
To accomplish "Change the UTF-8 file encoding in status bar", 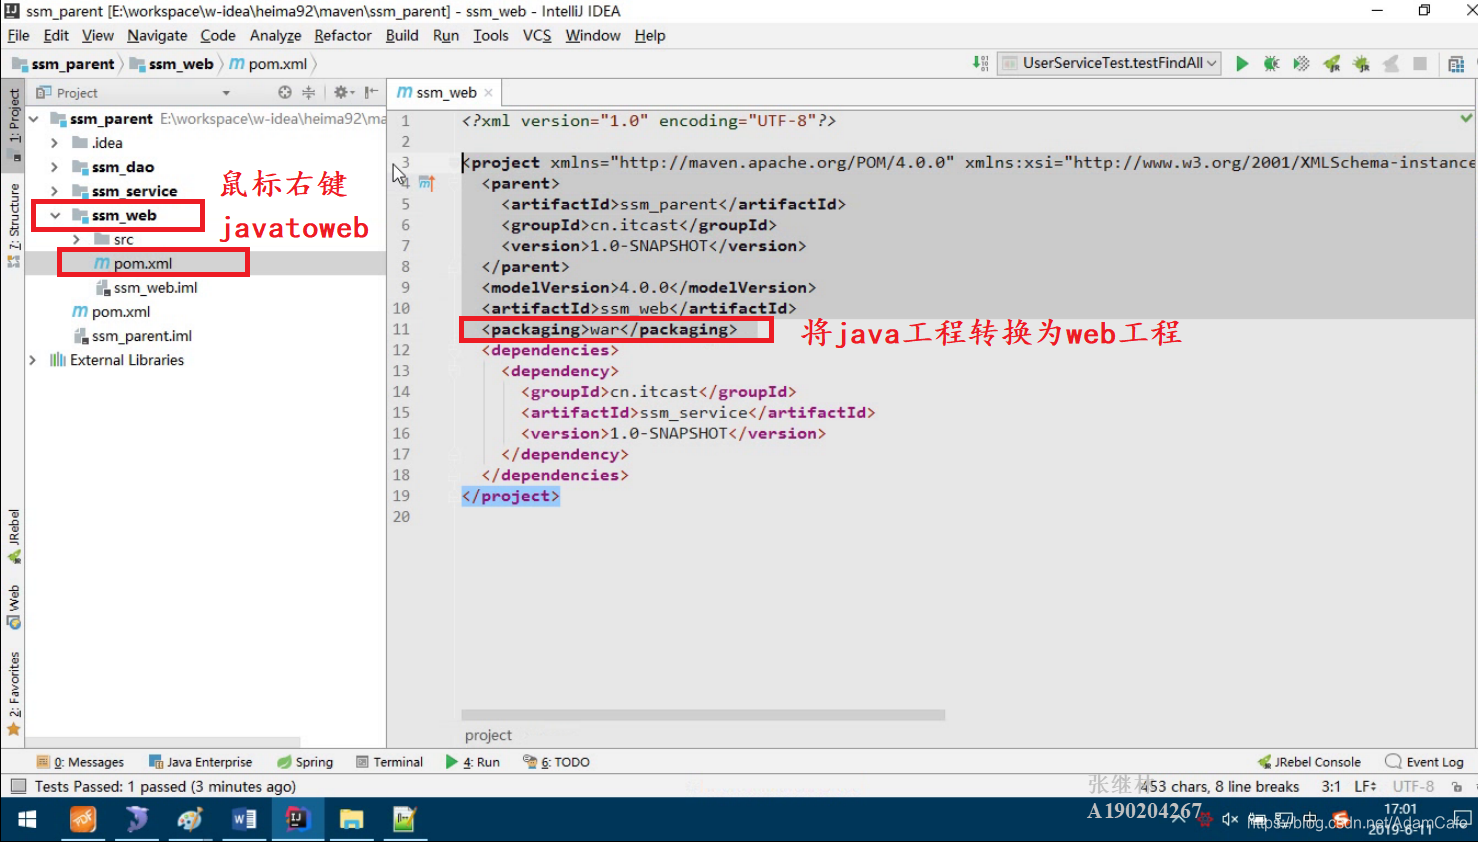I will click(1413, 787).
